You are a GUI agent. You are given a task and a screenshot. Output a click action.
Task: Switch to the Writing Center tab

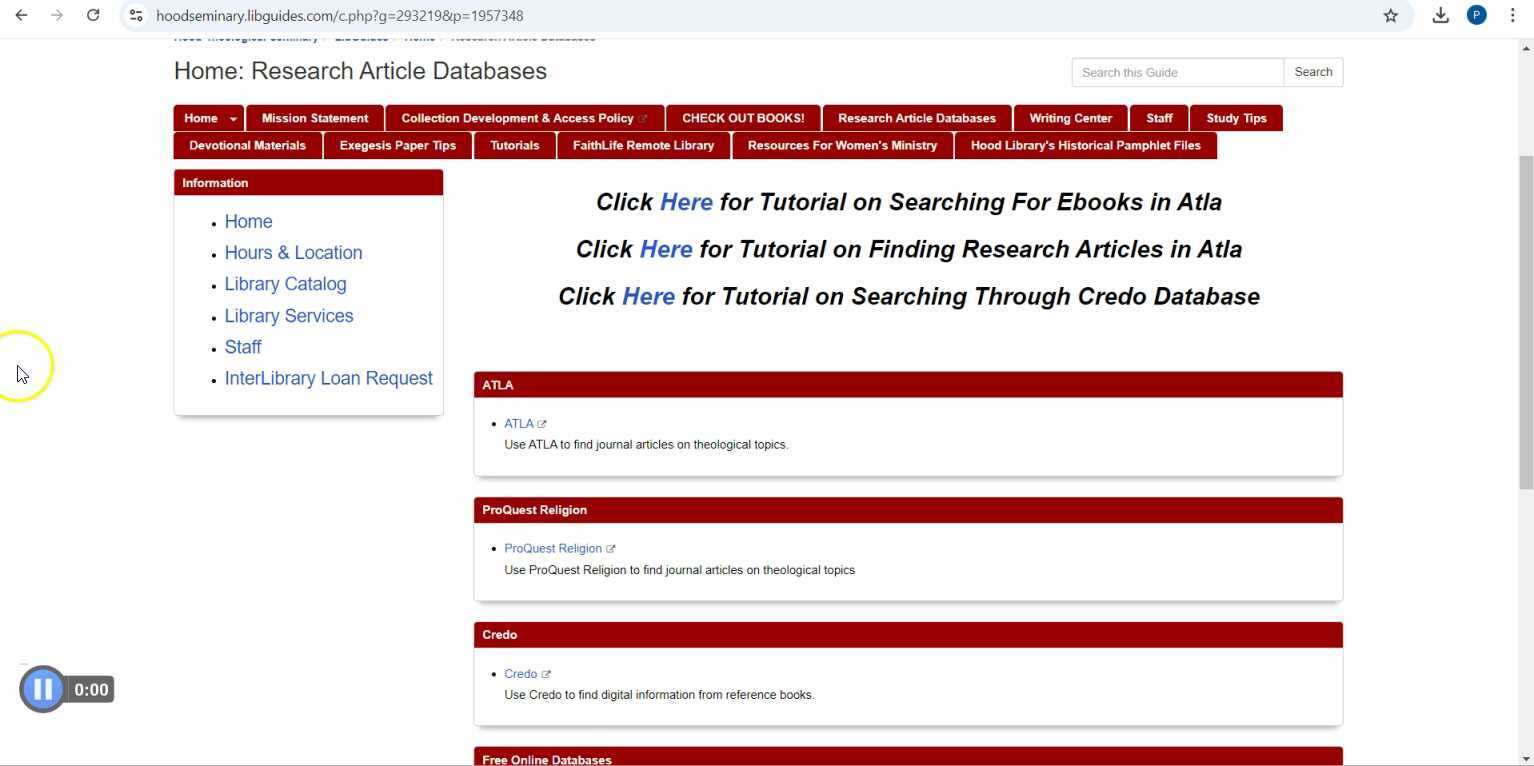[x=1070, y=118]
